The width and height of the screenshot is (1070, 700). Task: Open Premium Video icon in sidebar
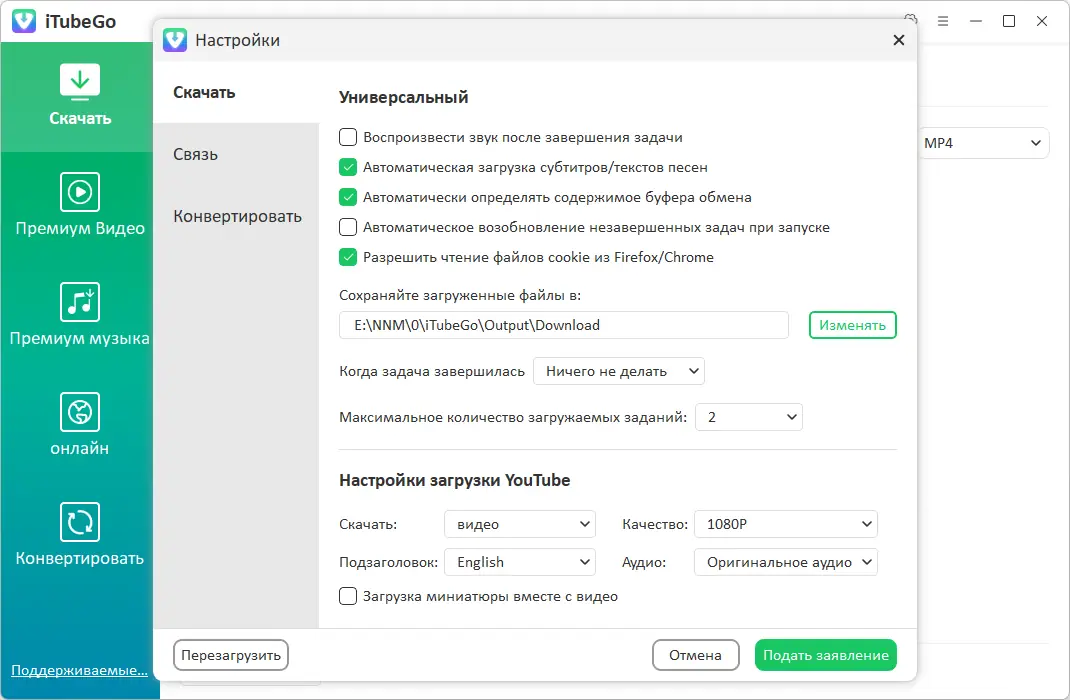point(80,192)
